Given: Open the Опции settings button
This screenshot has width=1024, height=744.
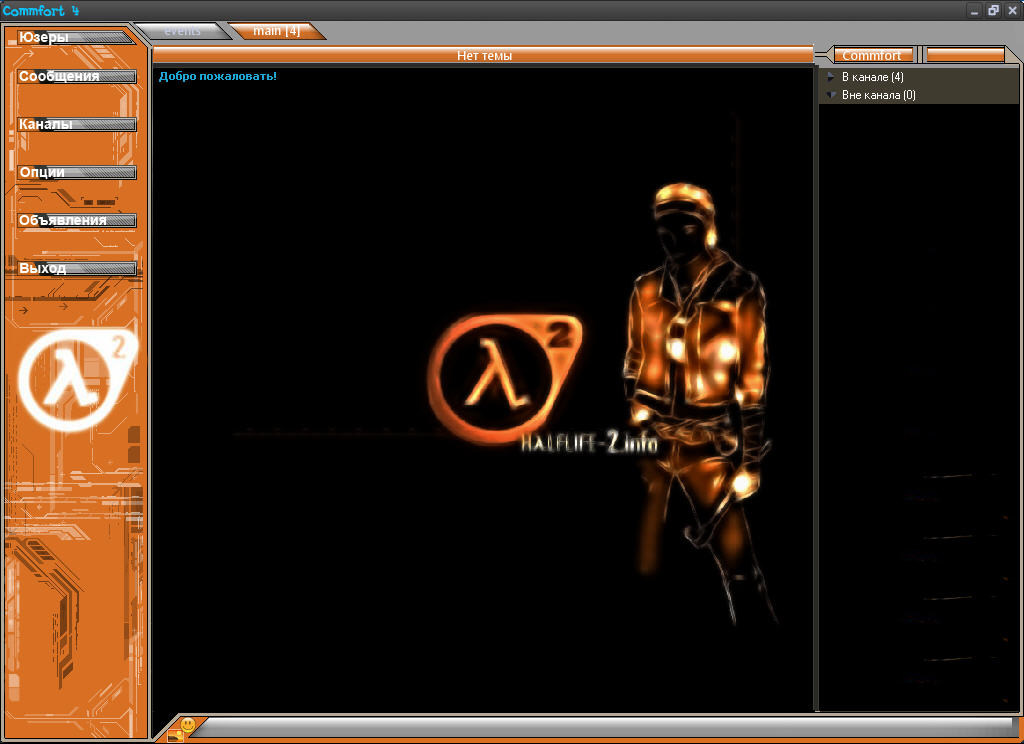Looking at the screenshot, I should pyautogui.click(x=76, y=172).
